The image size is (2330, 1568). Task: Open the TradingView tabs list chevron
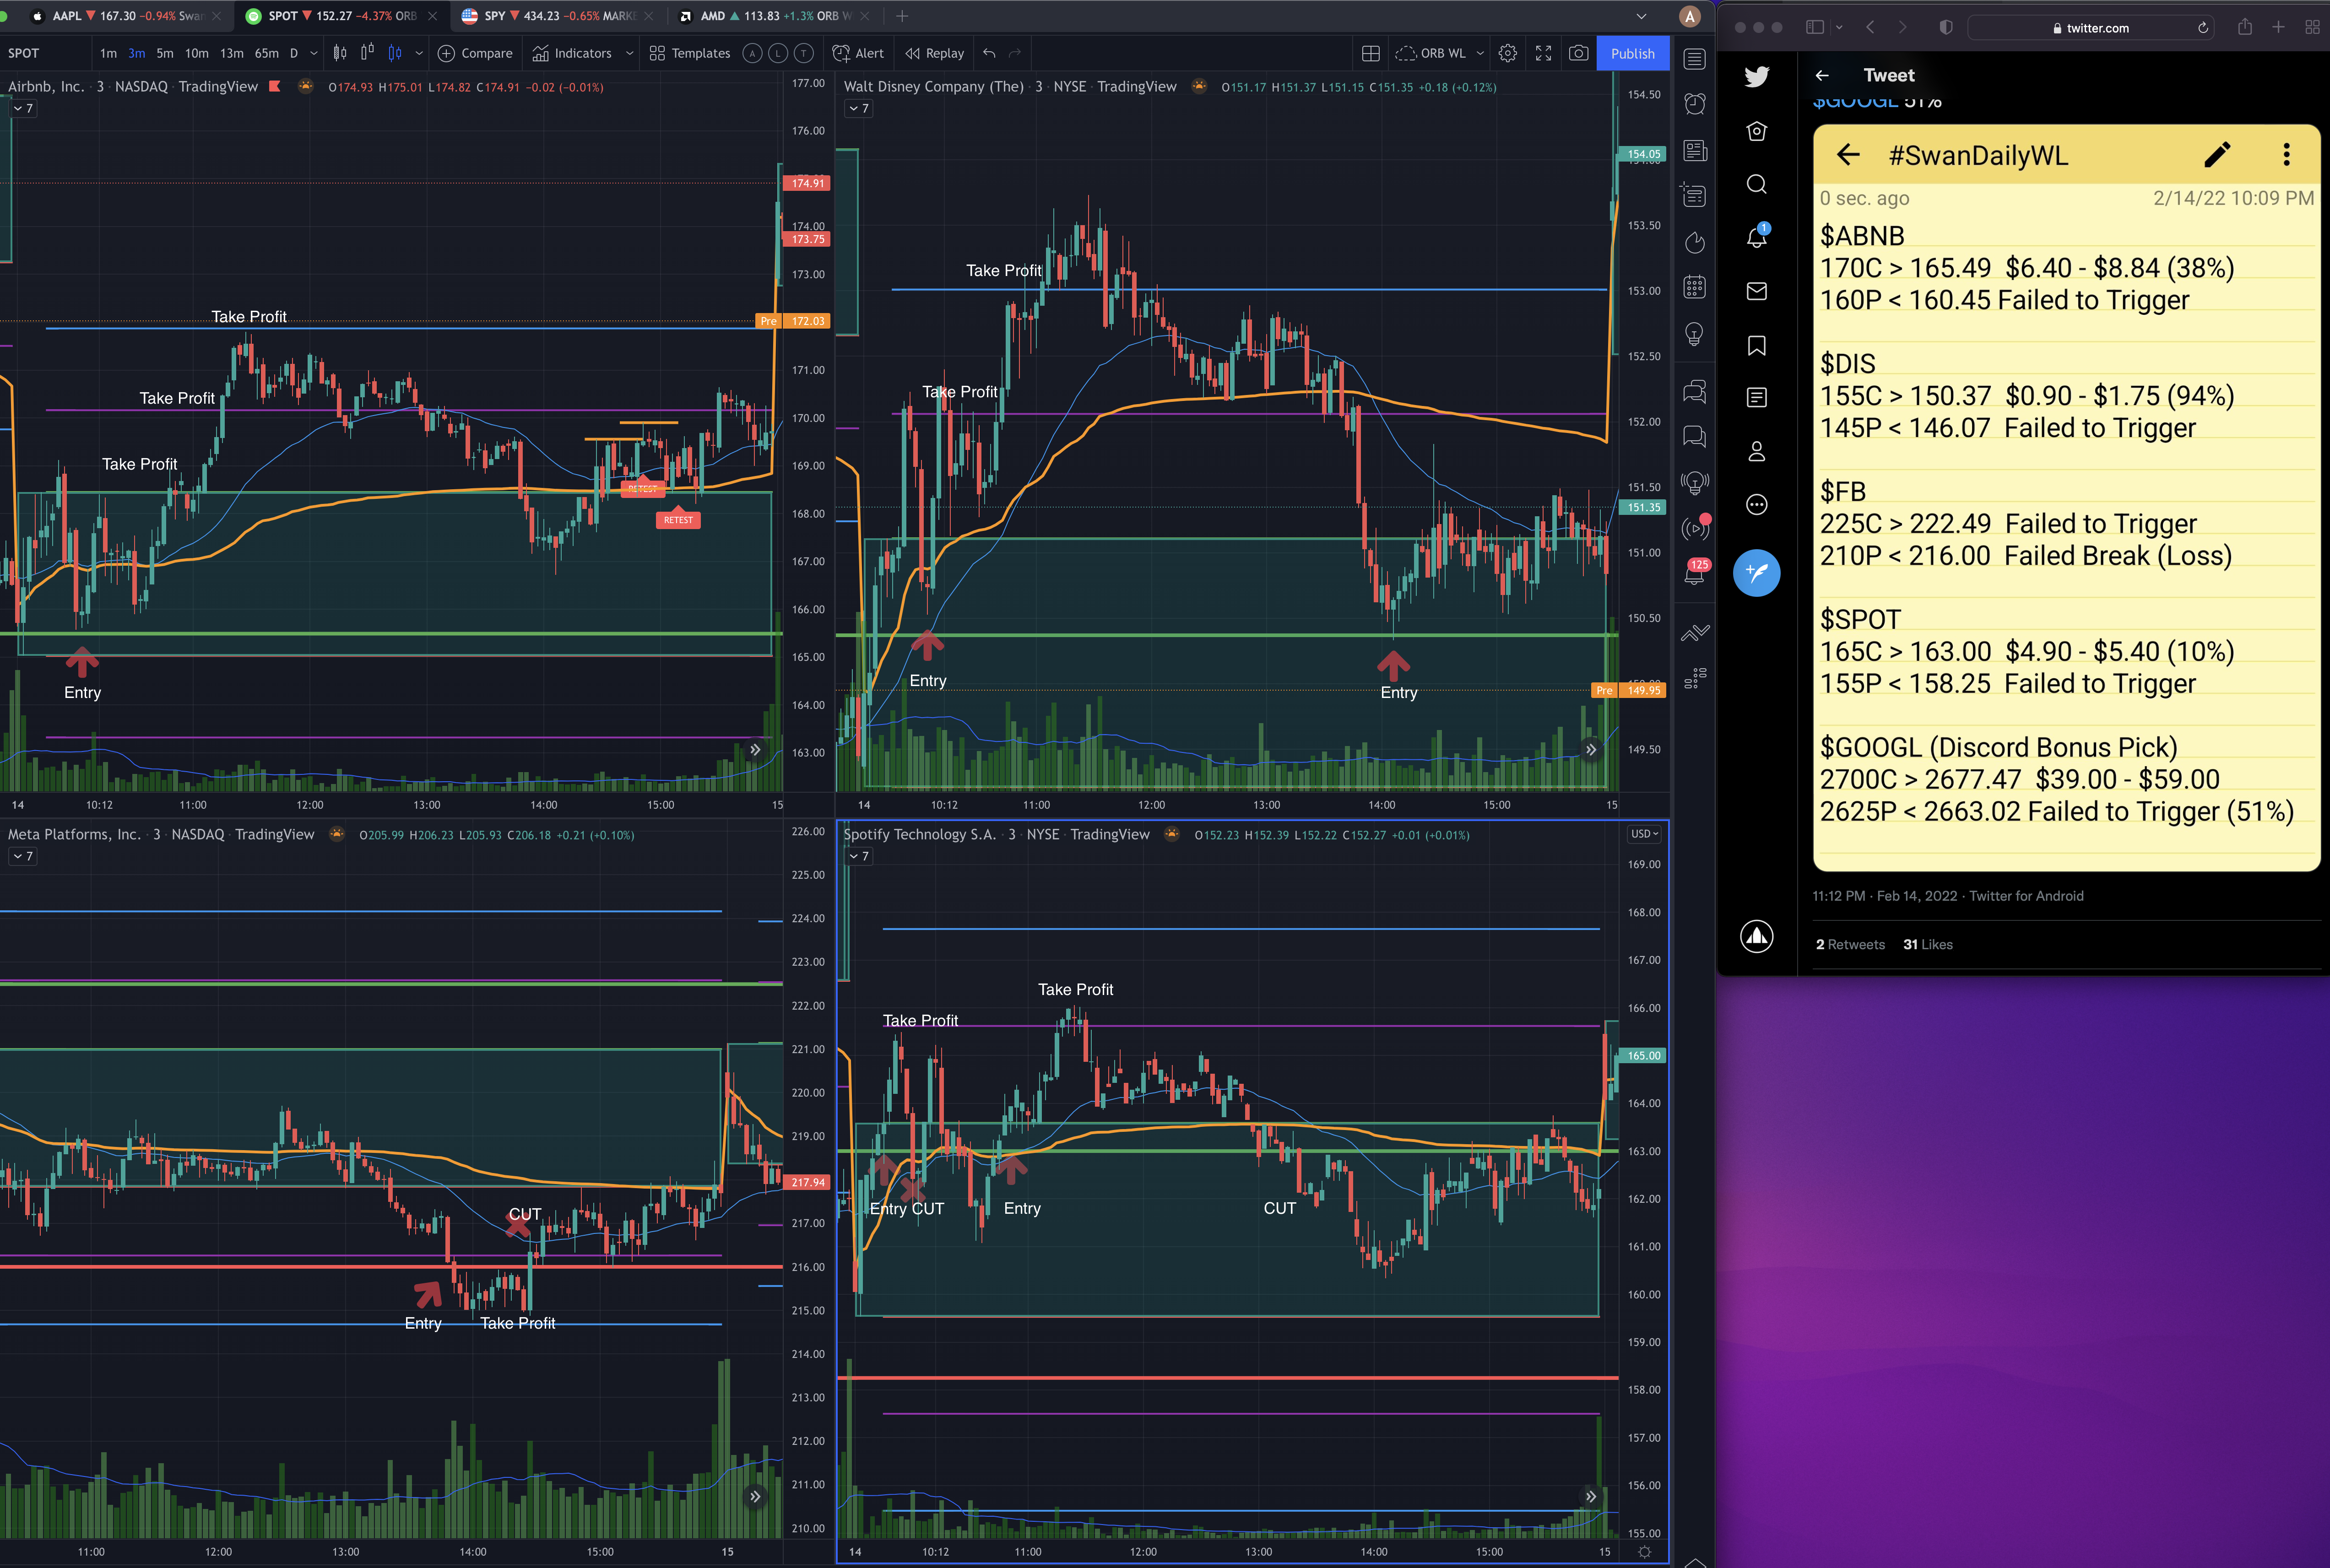click(x=1641, y=16)
